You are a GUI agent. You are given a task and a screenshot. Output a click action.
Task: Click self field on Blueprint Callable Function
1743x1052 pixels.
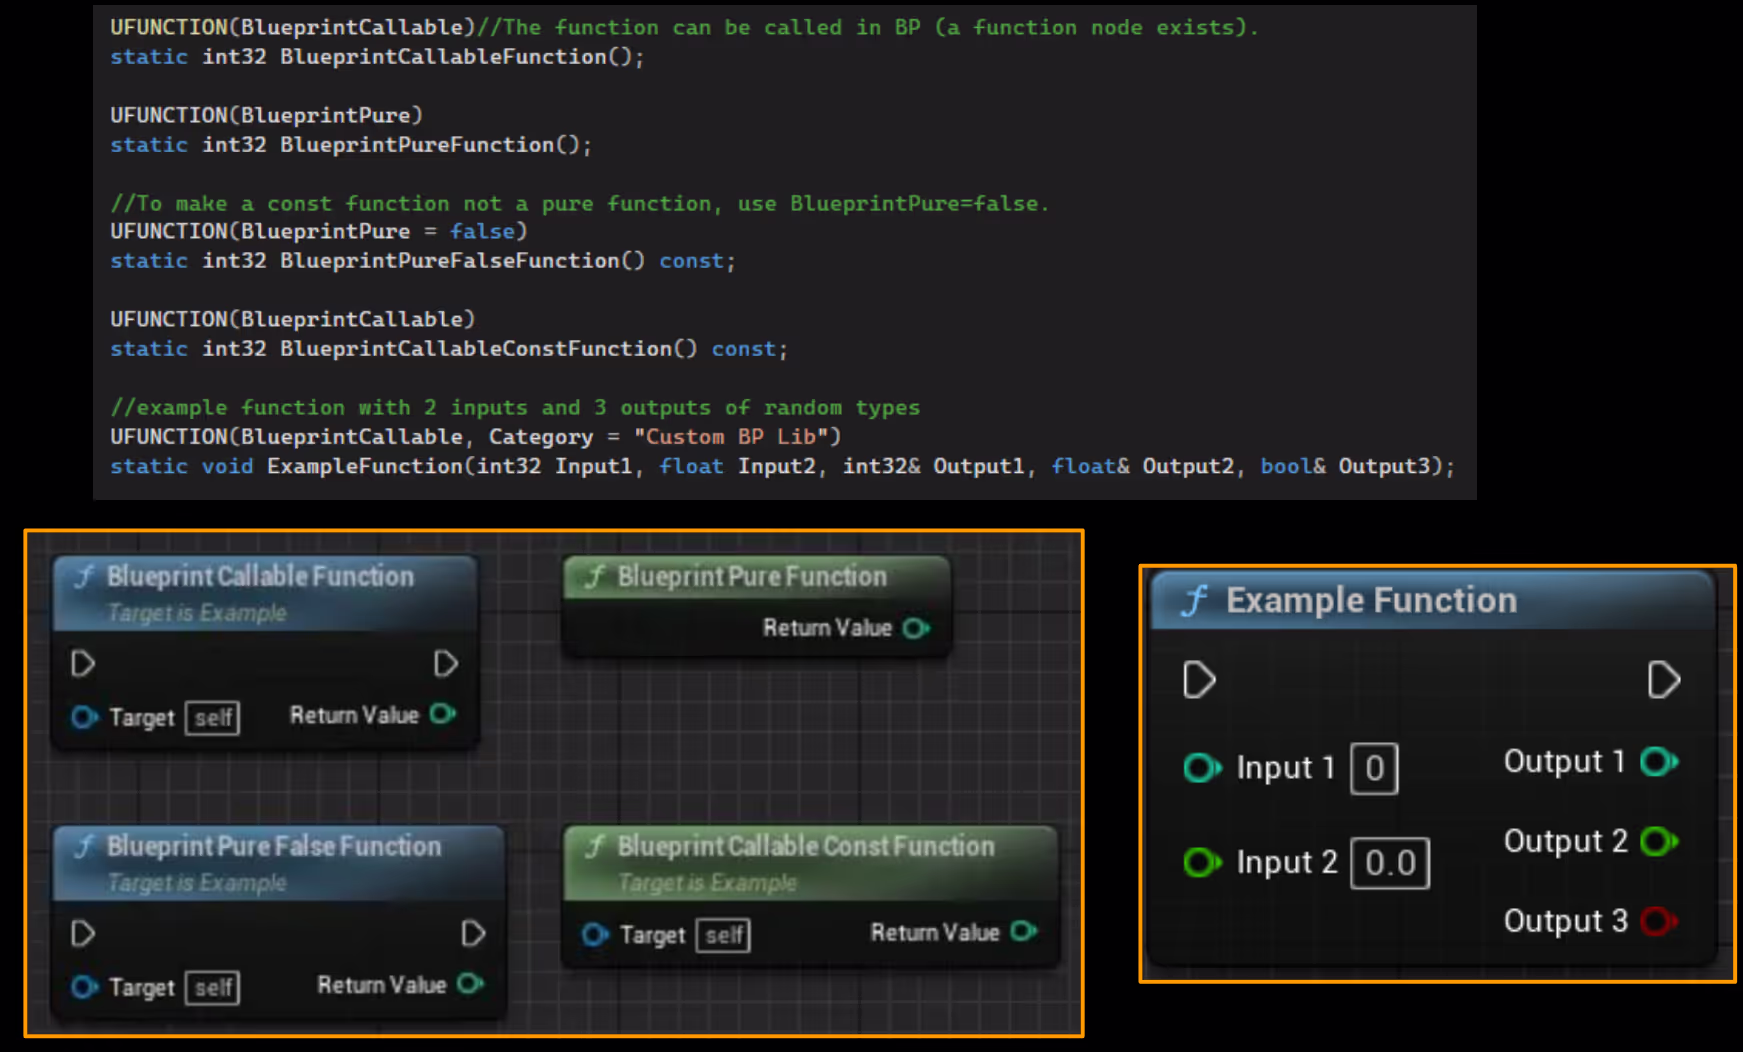213,718
